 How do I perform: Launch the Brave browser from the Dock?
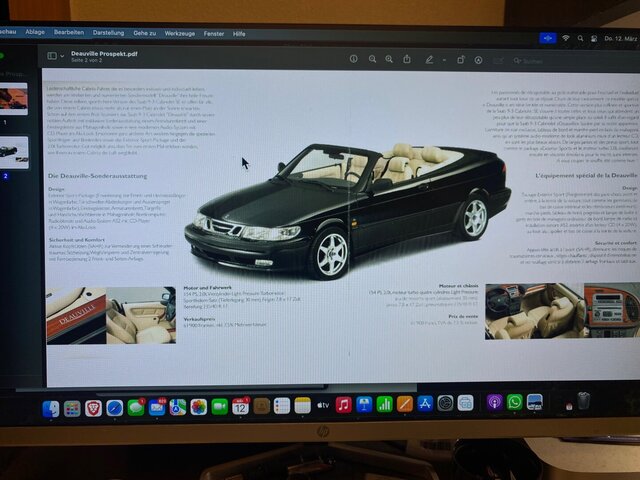[93, 408]
